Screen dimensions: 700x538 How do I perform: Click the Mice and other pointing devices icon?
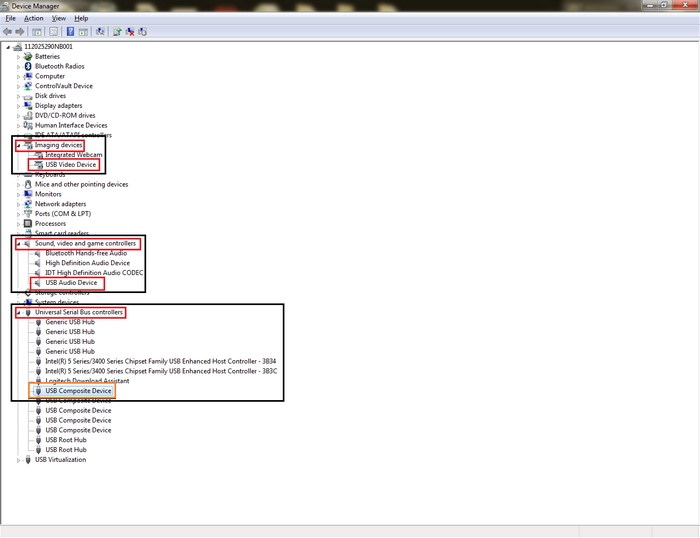tap(28, 184)
